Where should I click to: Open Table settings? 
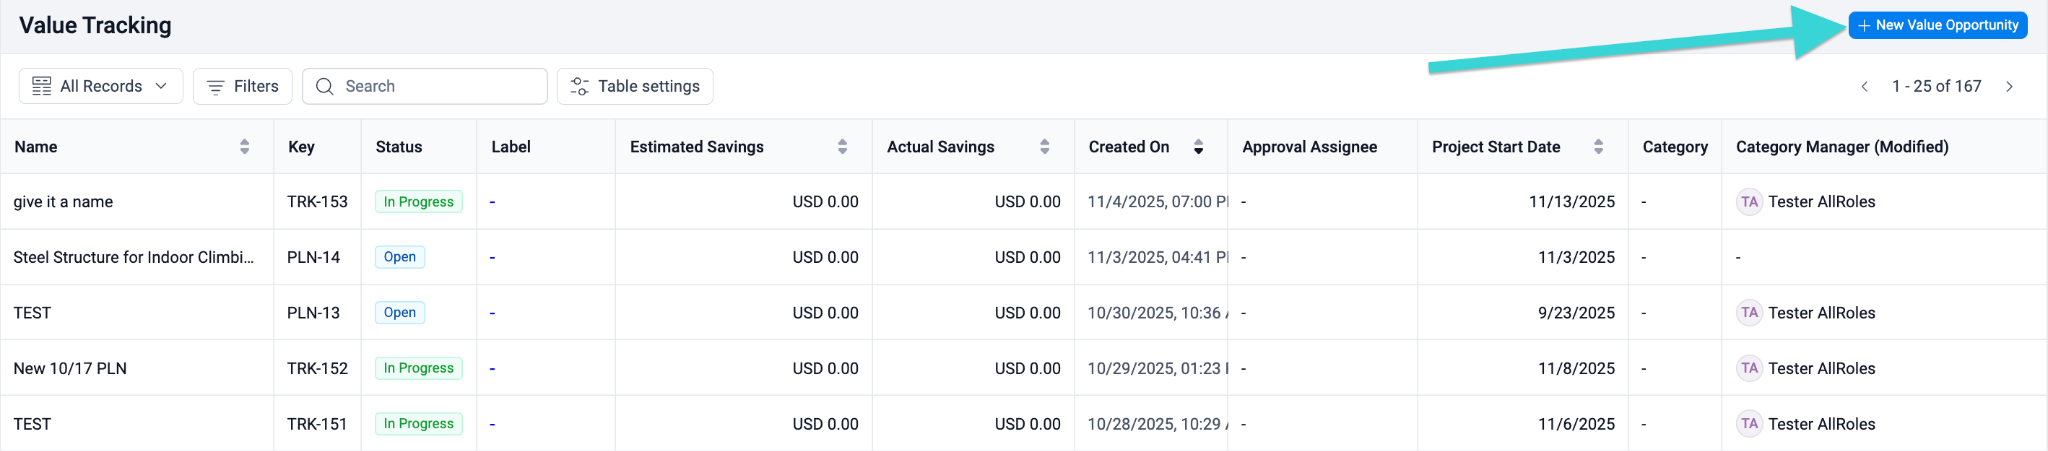[x=634, y=86]
